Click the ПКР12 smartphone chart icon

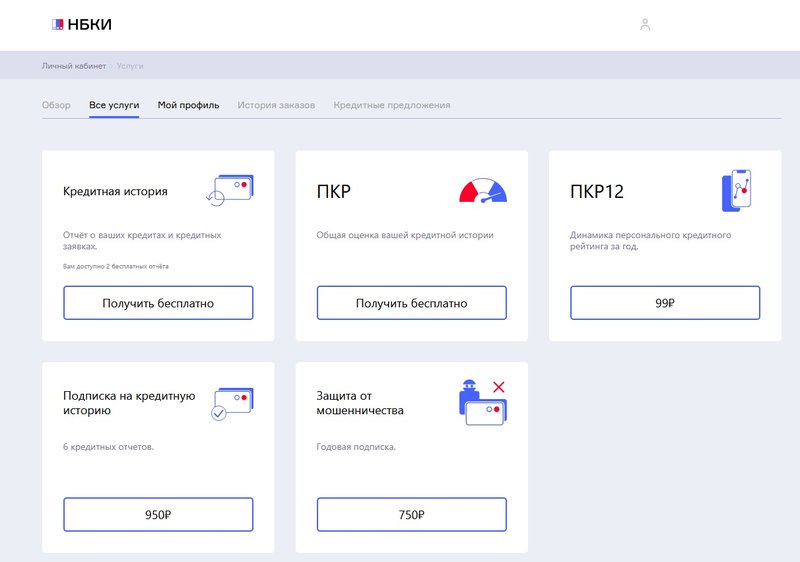736,190
